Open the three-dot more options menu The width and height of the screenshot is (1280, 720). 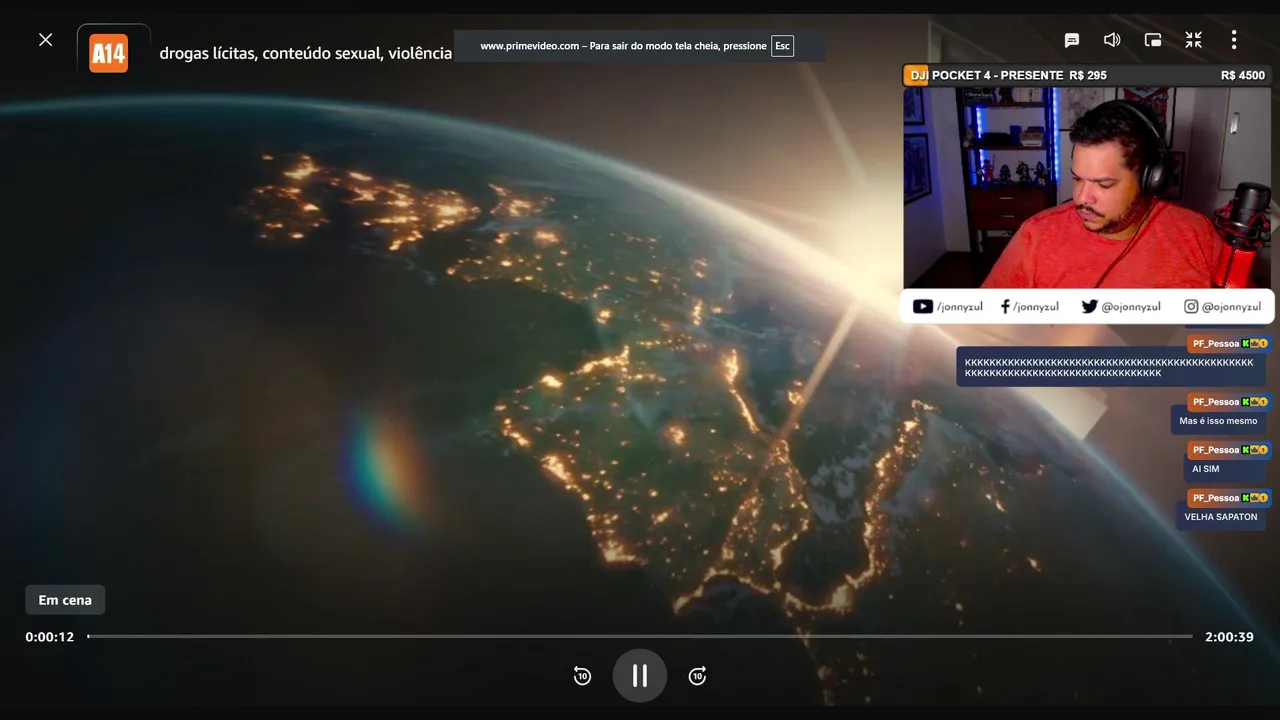point(1234,40)
